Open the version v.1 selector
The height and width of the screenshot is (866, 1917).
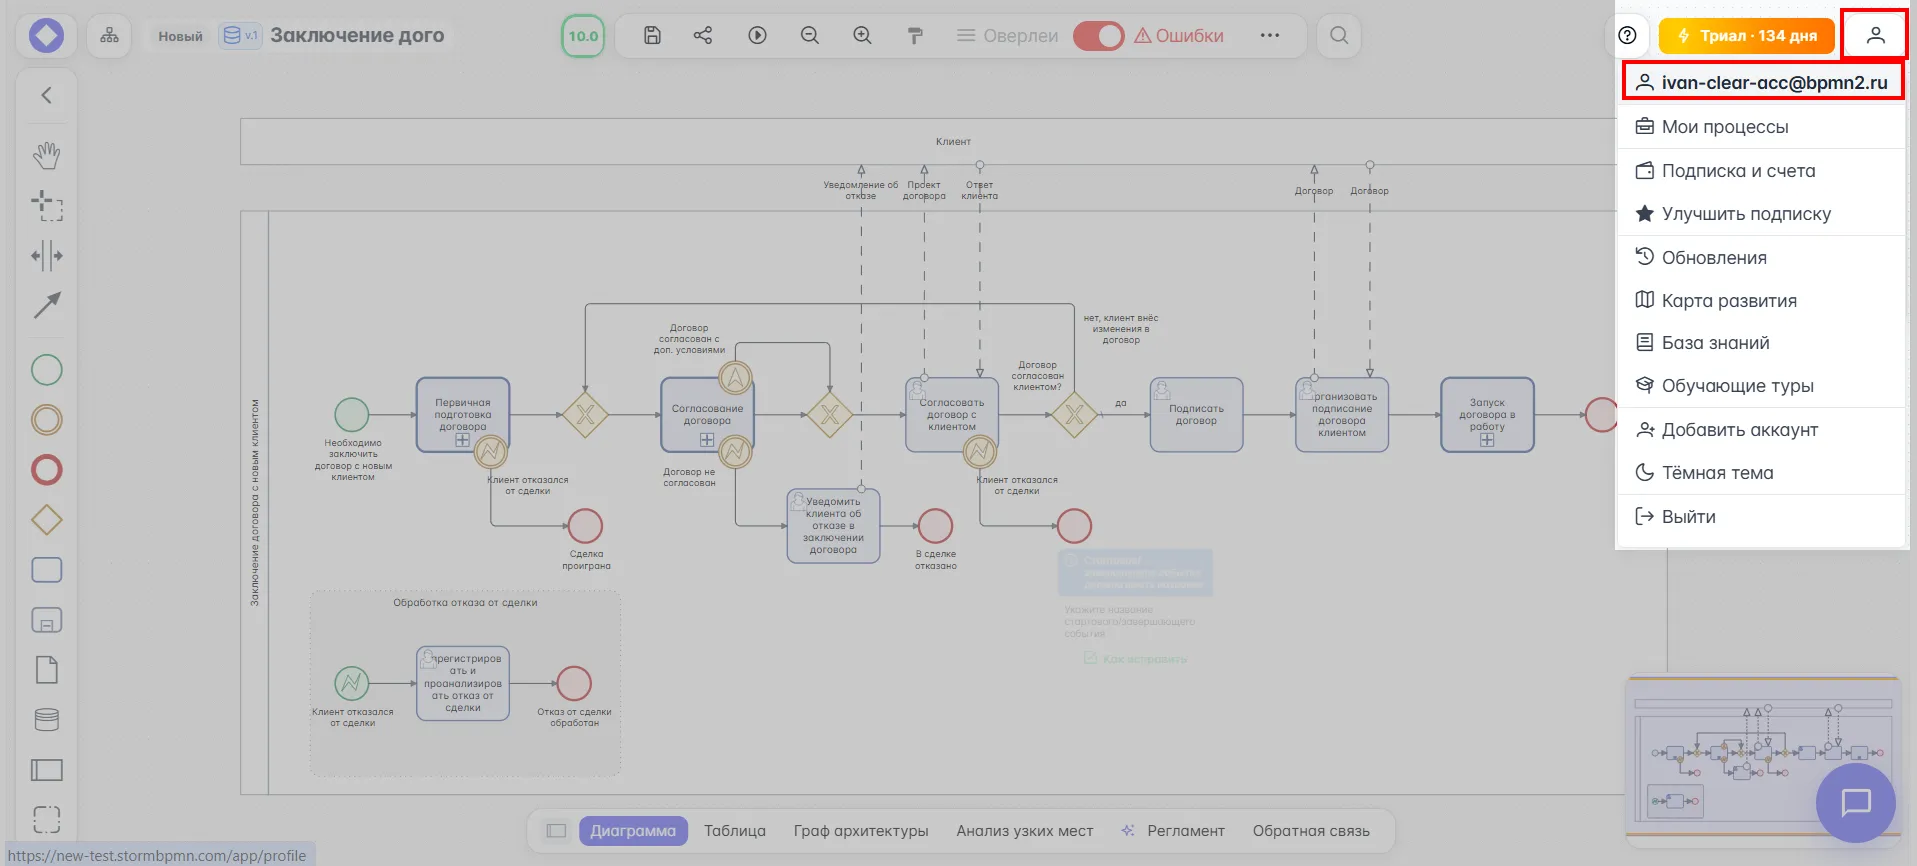coord(240,36)
